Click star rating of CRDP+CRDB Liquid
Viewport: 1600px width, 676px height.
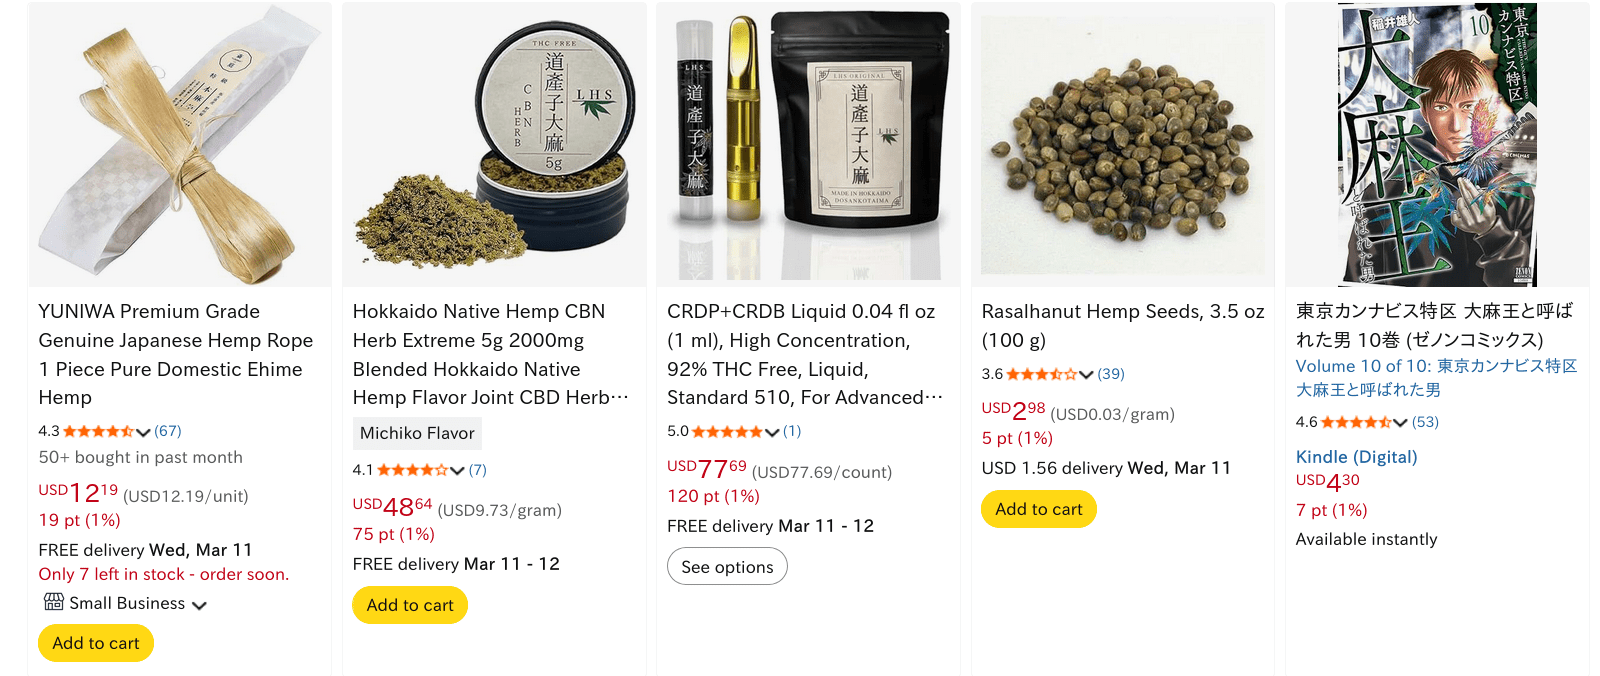(727, 431)
